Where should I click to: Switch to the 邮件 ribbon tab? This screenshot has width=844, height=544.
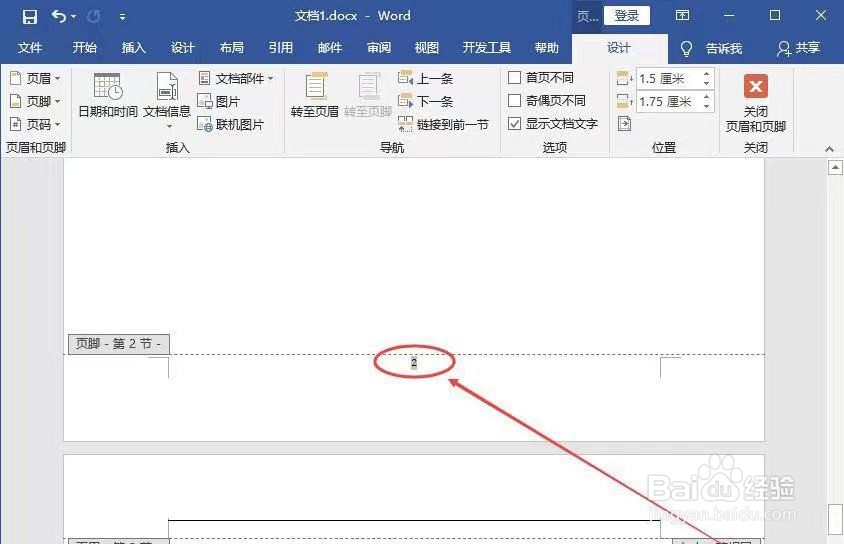pyautogui.click(x=329, y=48)
